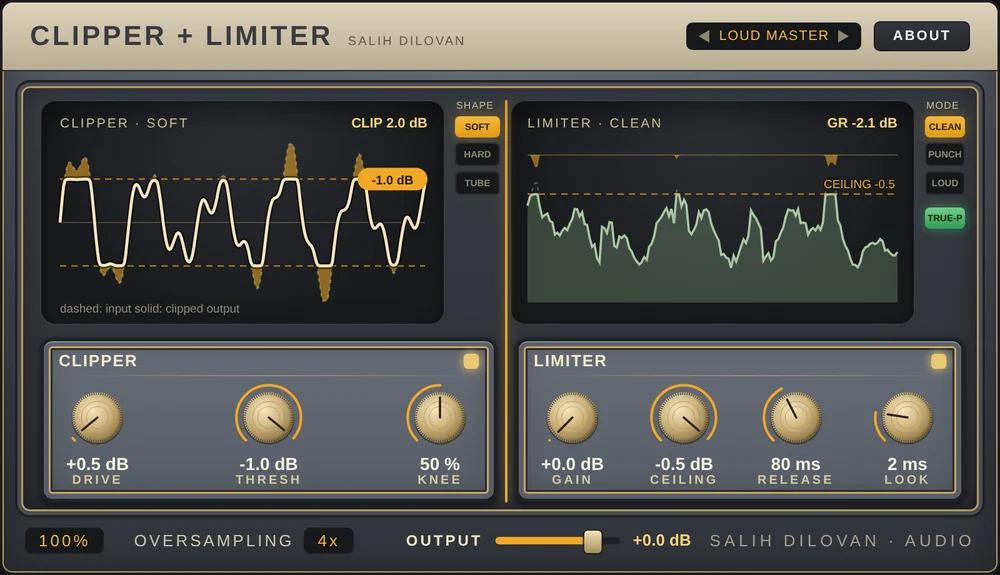
Task: Click the limiter +0.0 dB gain value
Action: [572, 464]
